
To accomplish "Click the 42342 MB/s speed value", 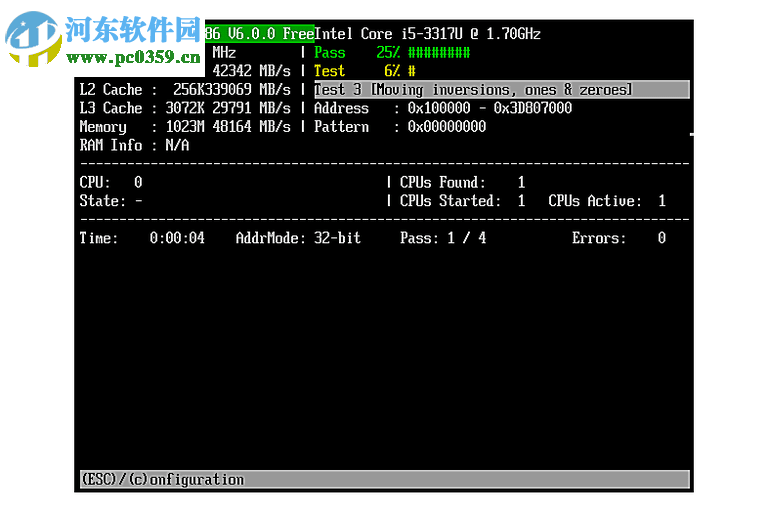I will (x=252, y=71).
